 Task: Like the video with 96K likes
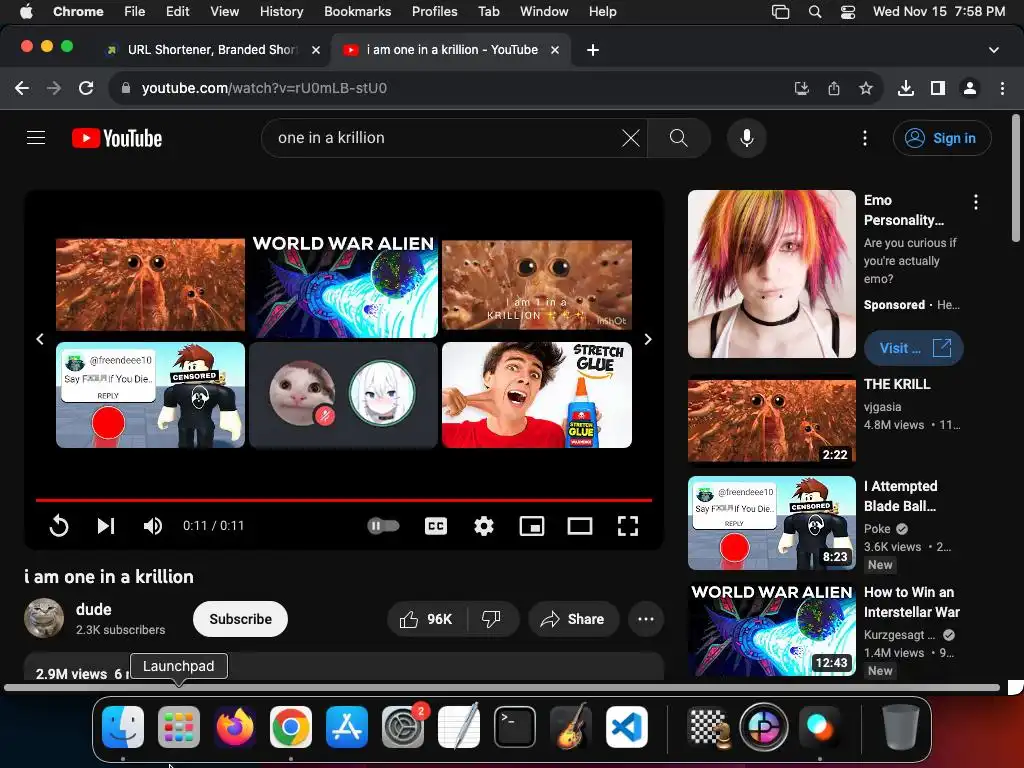tap(427, 619)
